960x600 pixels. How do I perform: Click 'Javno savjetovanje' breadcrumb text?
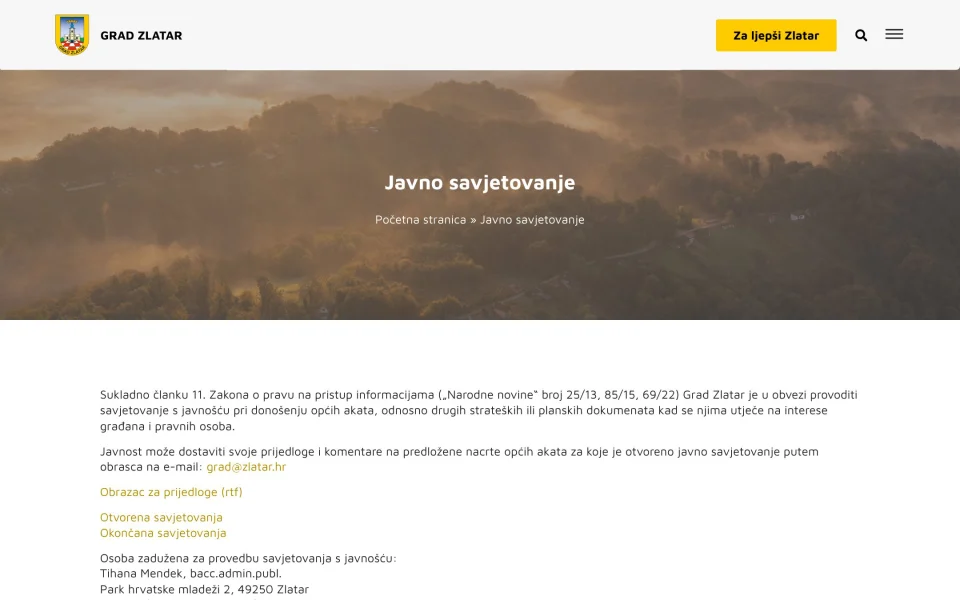click(x=532, y=220)
